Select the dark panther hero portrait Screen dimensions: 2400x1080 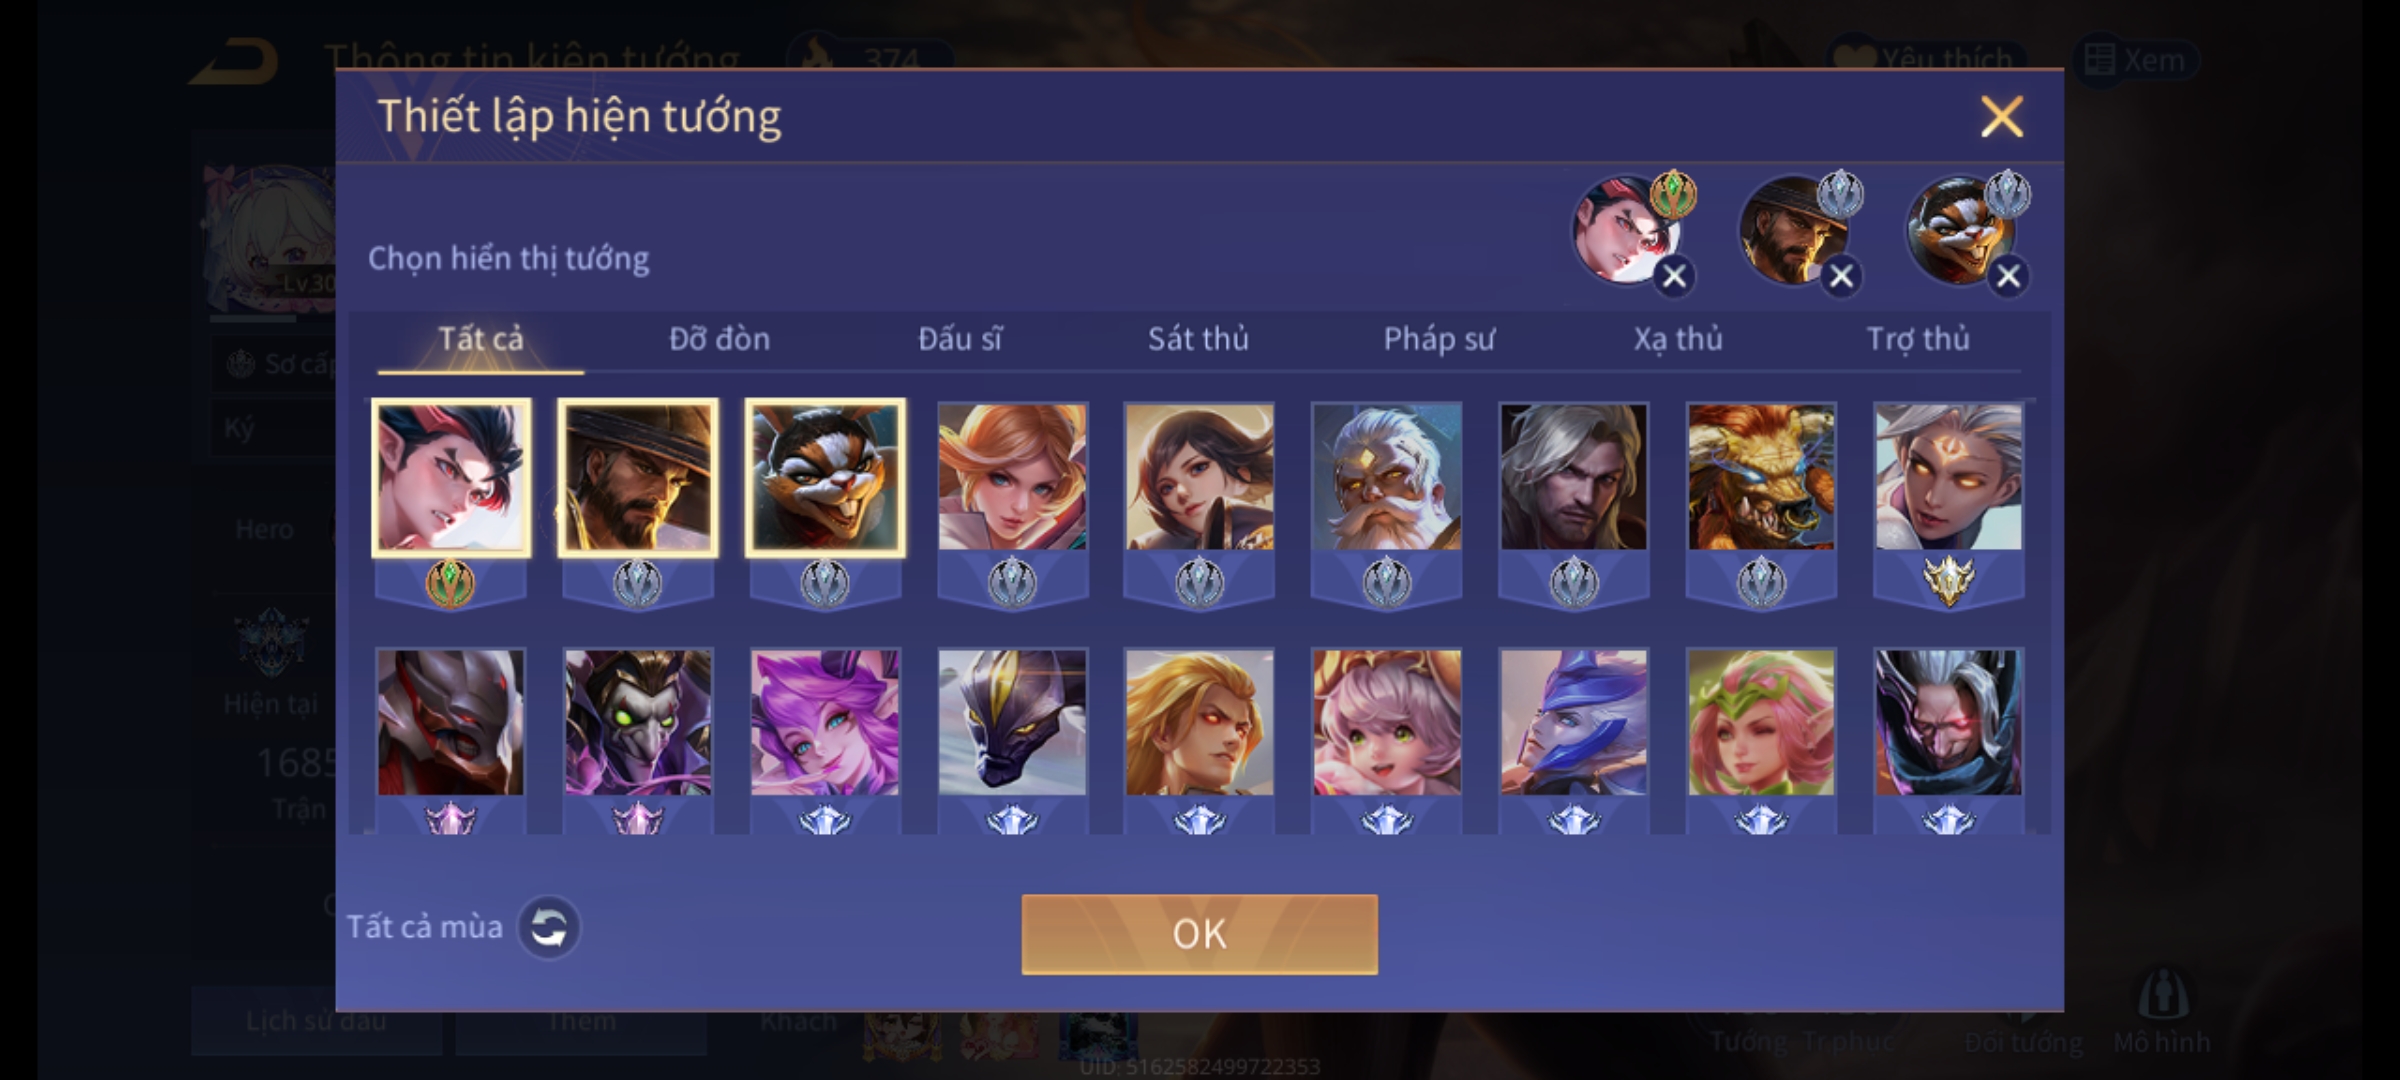tap(1012, 723)
